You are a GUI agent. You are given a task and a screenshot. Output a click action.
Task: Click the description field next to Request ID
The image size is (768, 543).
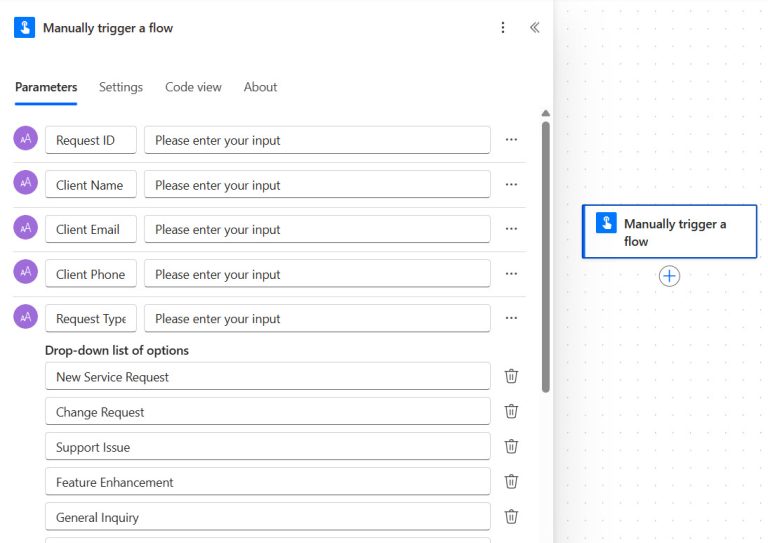tap(317, 140)
